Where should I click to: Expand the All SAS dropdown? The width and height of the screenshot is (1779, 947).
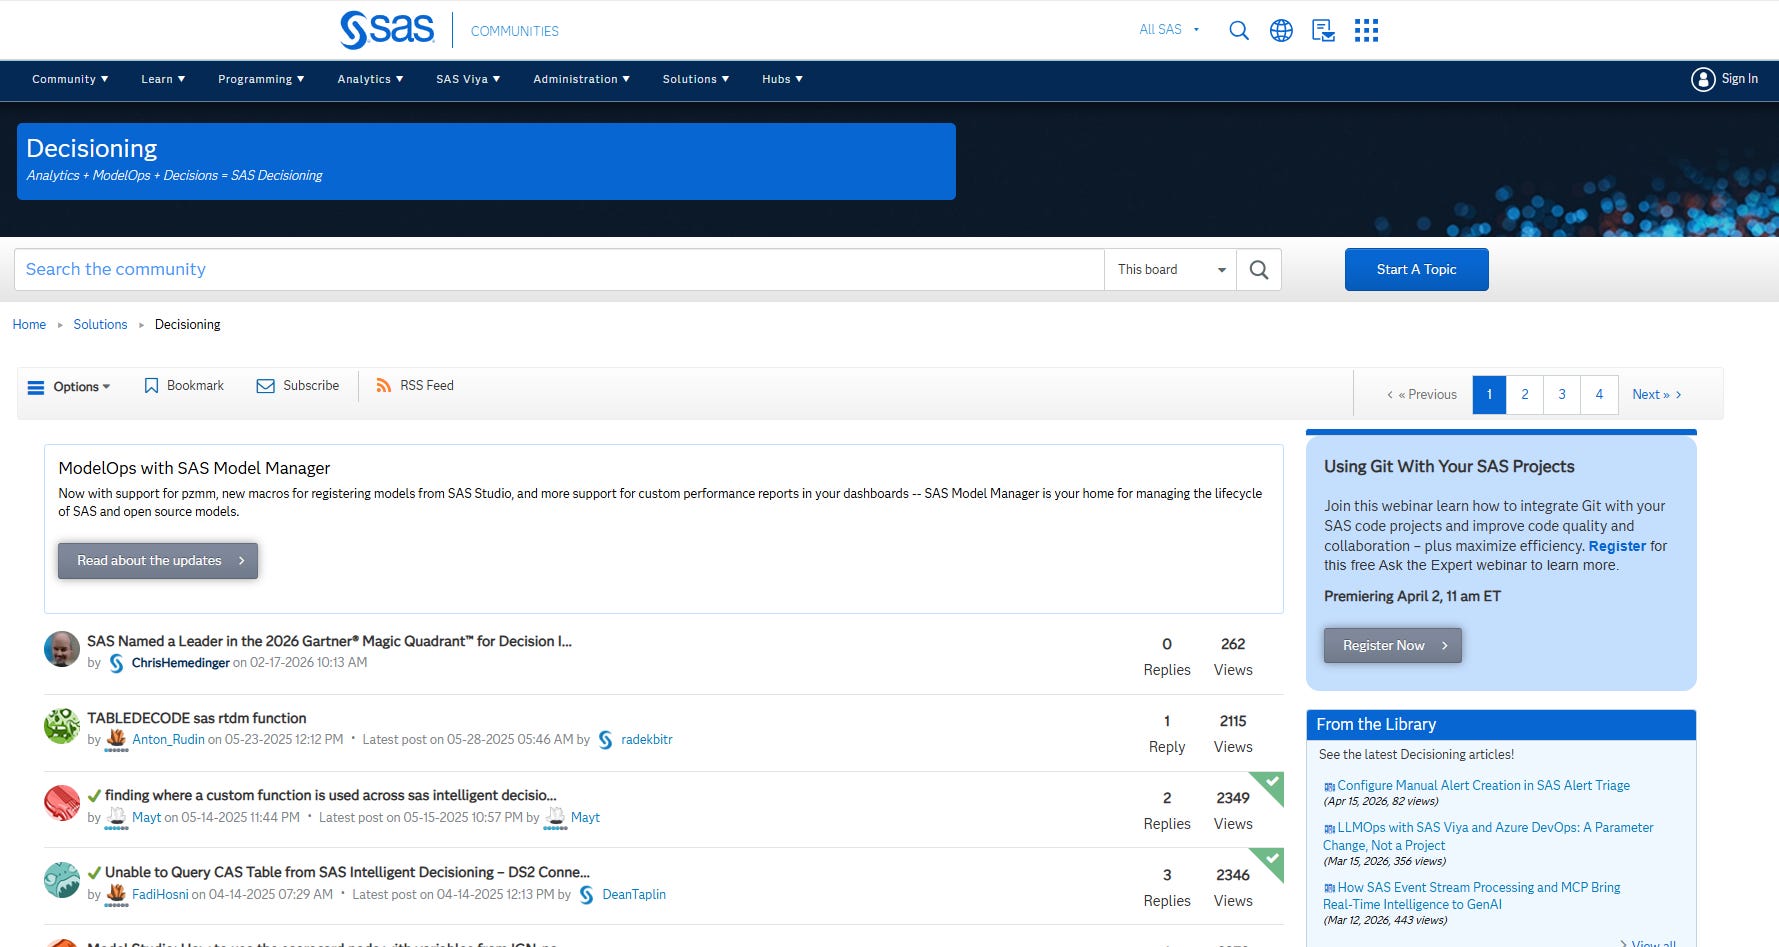[x=1169, y=30]
